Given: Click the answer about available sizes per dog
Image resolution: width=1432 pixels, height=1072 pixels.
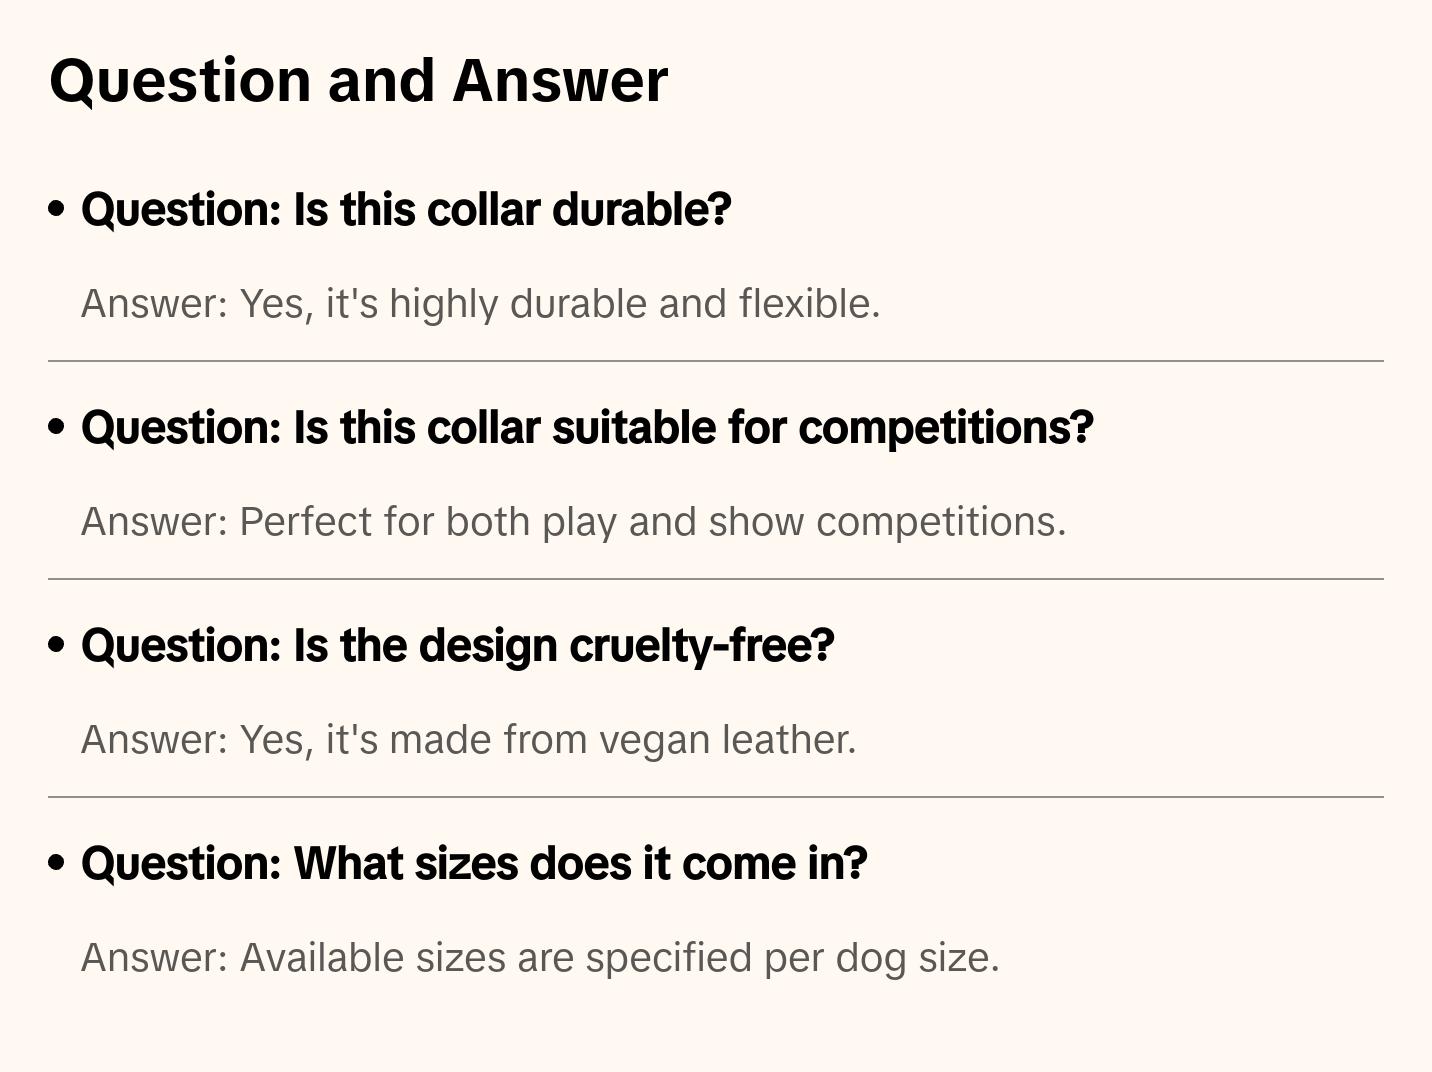Looking at the screenshot, I should point(540,958).
